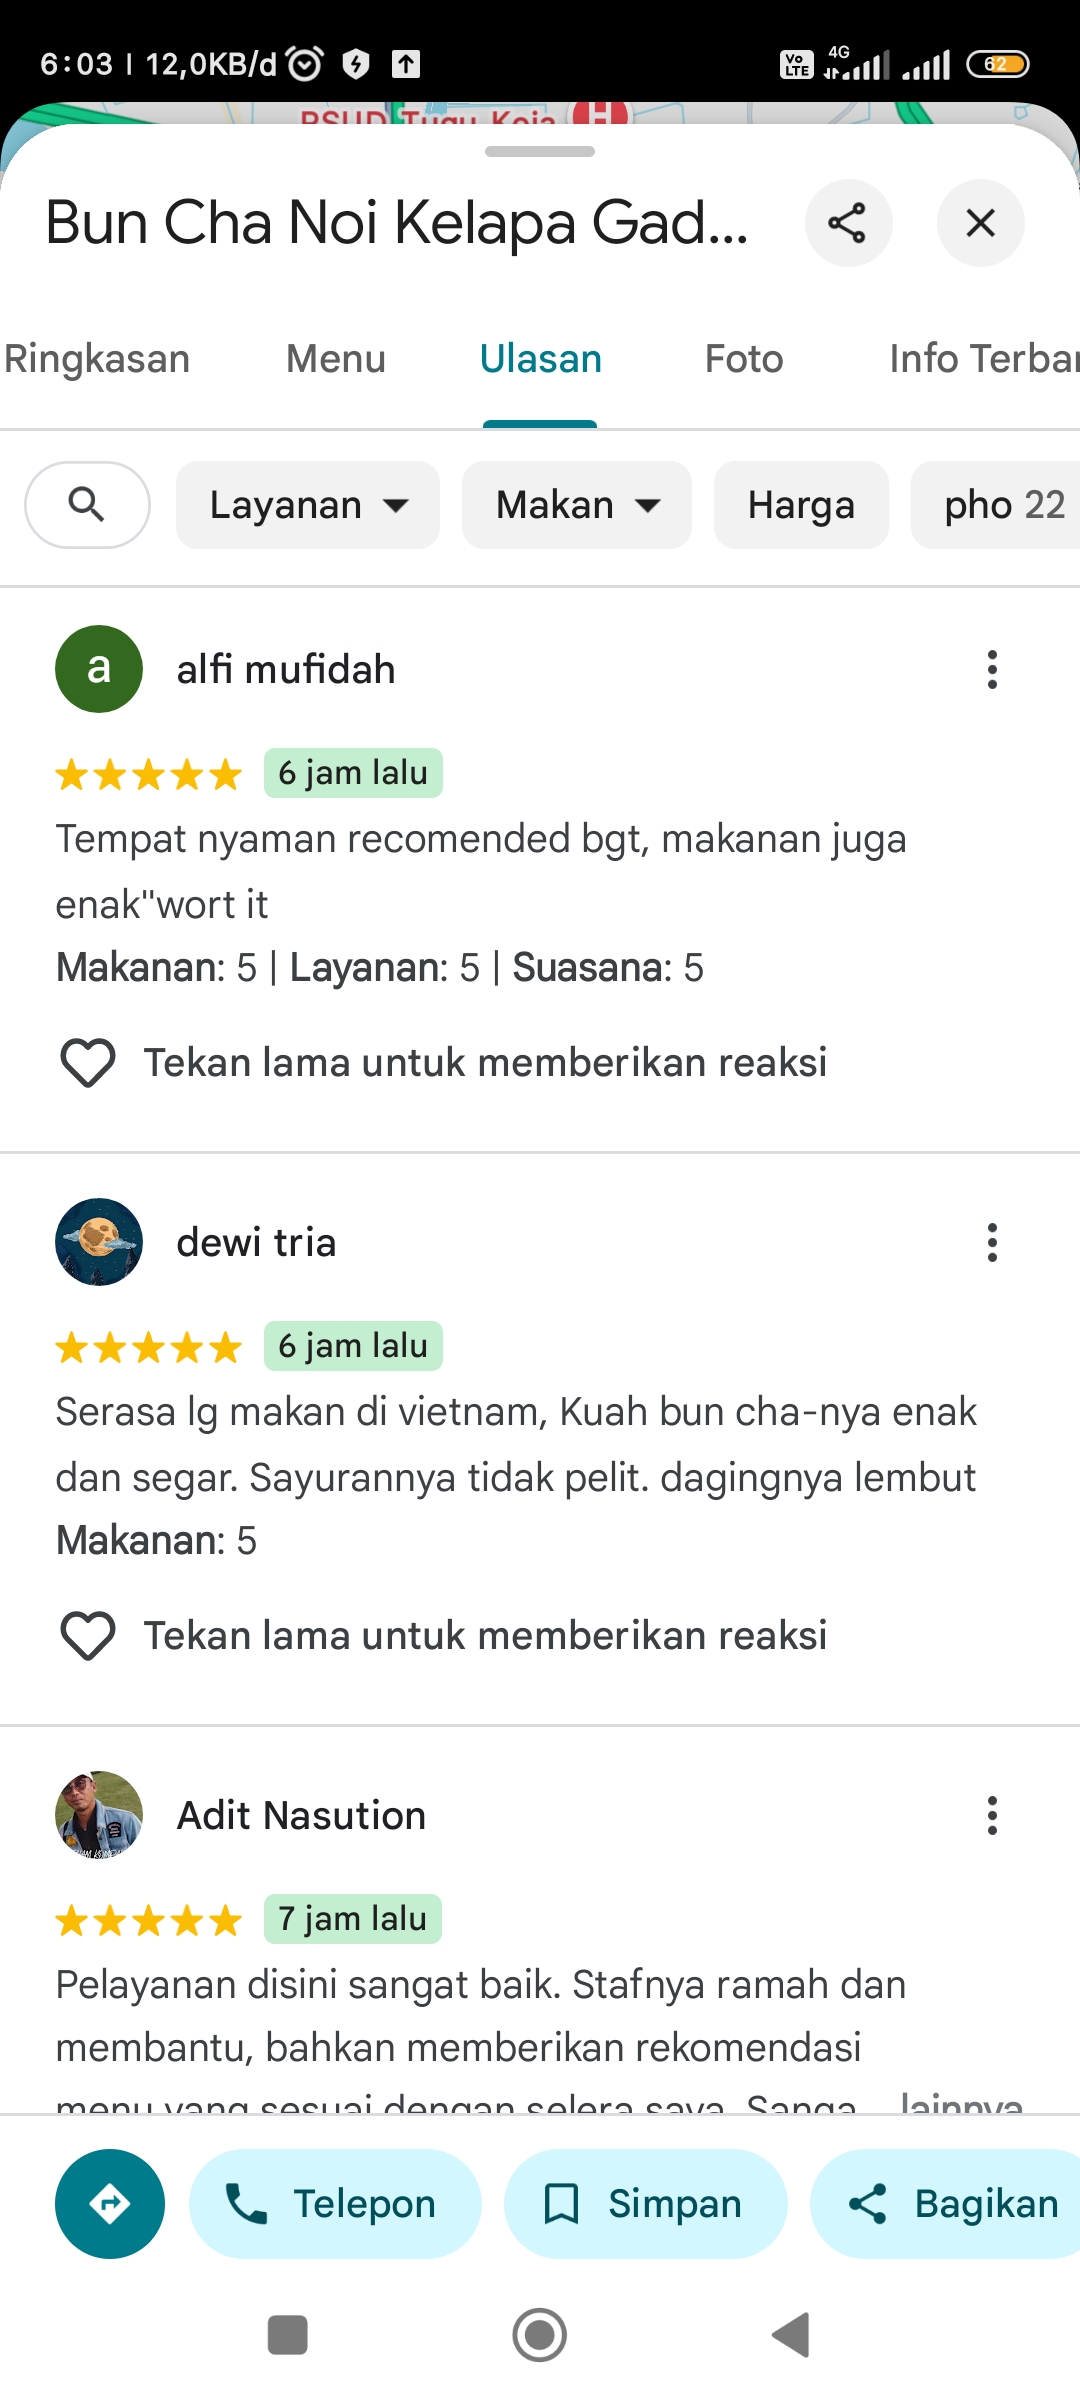The width and height of the screenshot is (1080, 2400).
Task: Tap the round directions icon button
Action: 110,2204
